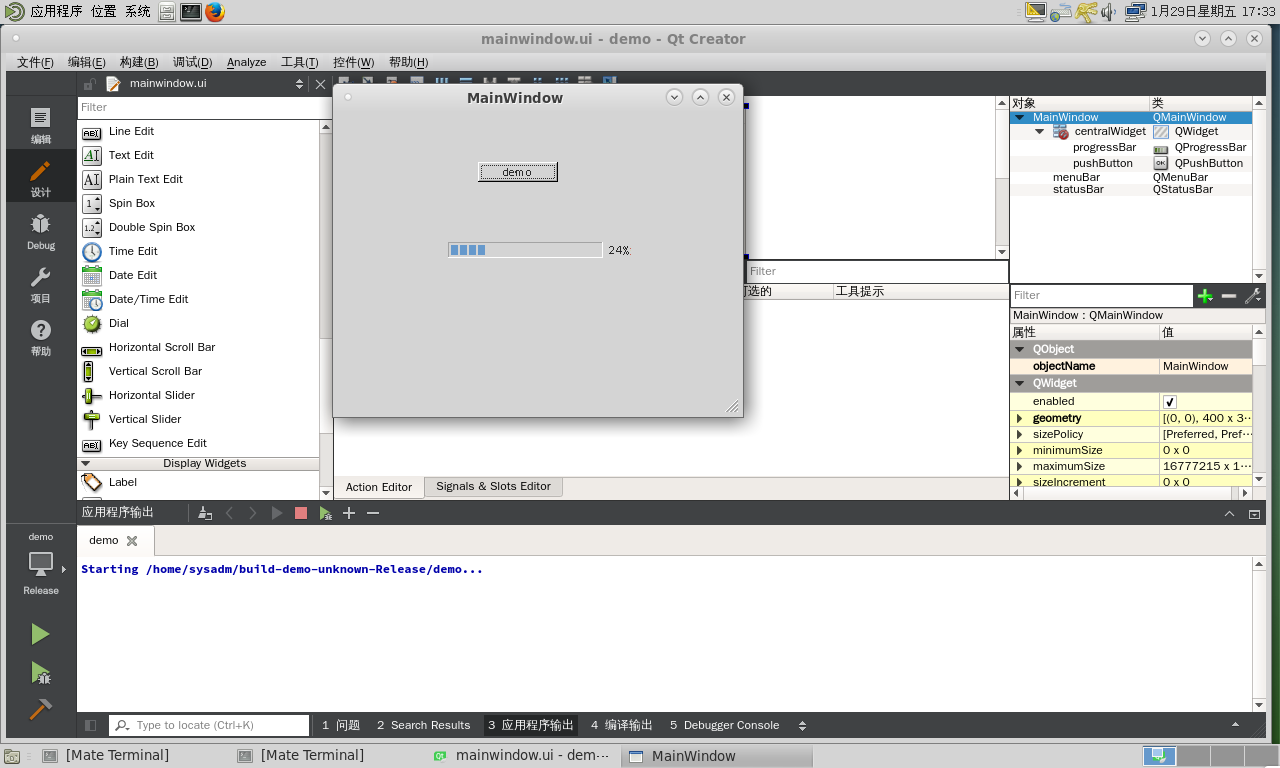Toggle the read-only lock icon
This screenshot has width=1280, height=768.
pyautogui.click(x=89, y=84)
